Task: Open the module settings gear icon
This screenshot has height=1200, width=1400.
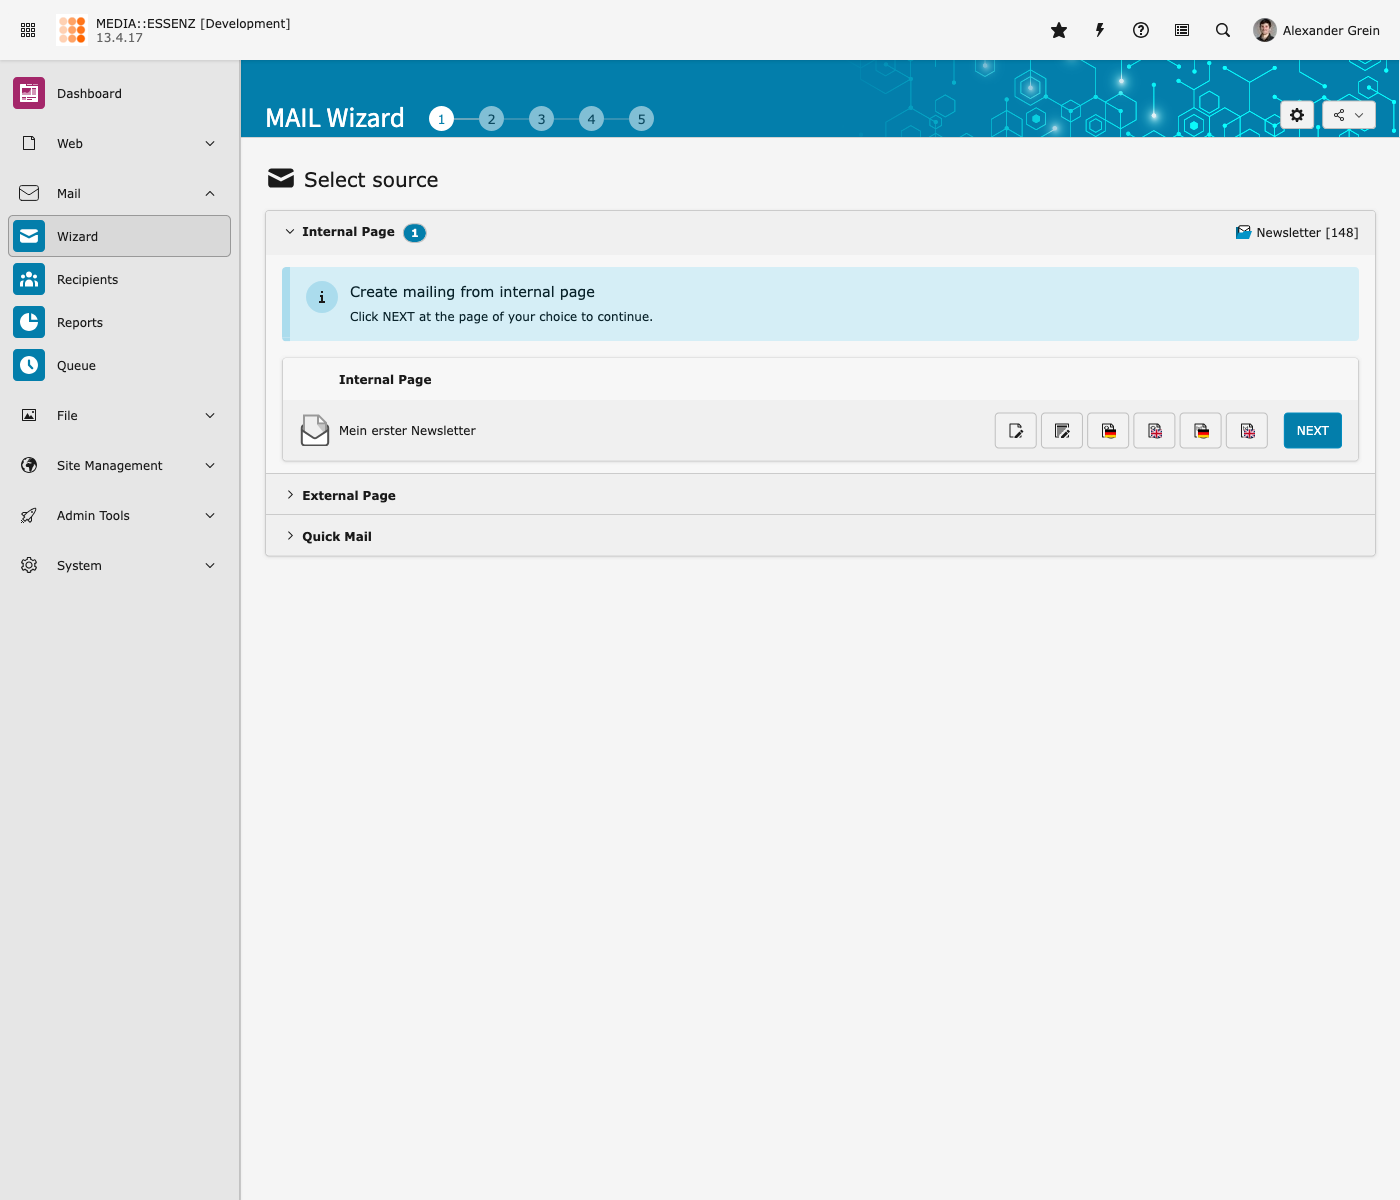Action: coord(1297,115)
